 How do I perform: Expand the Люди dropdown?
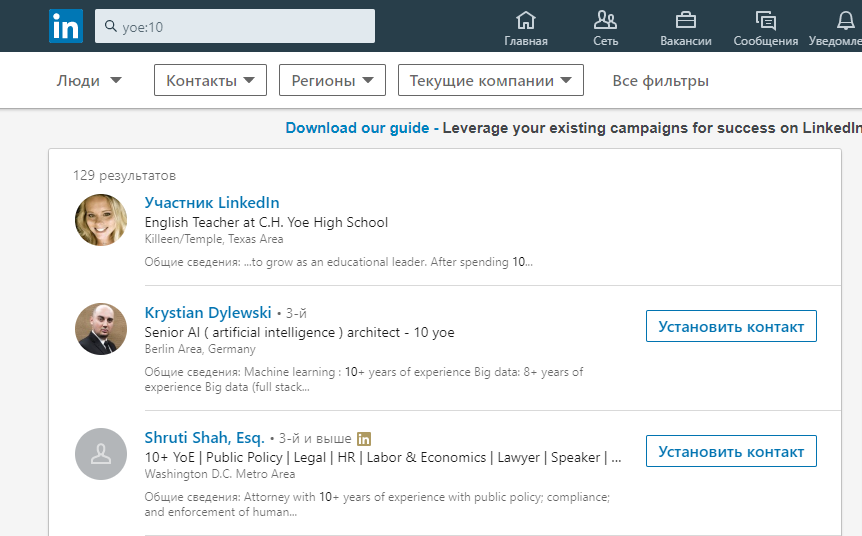(x=89, y=81)
